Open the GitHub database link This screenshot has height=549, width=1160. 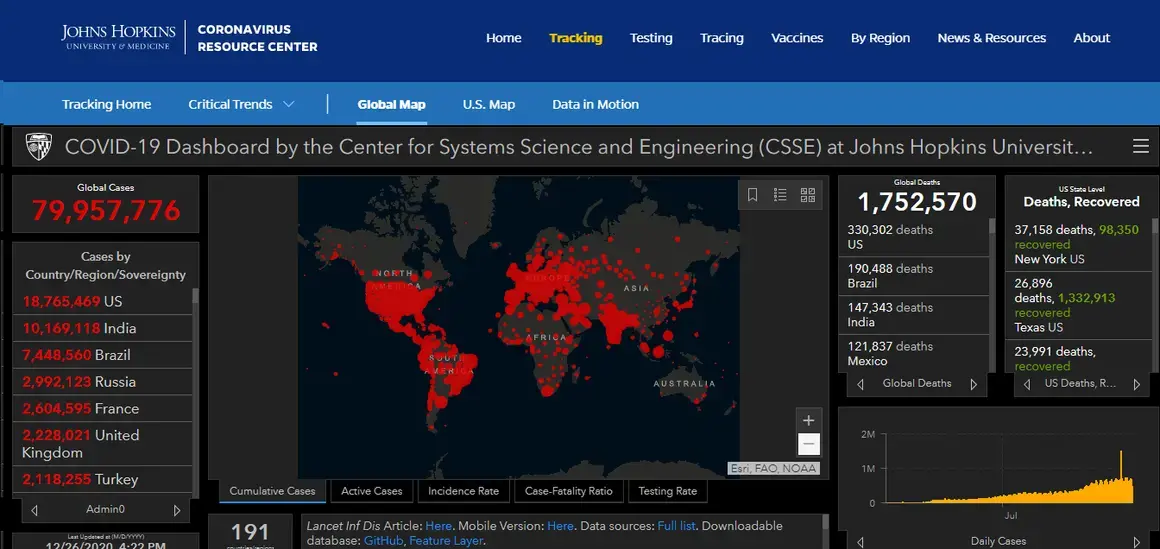(383, 541)
